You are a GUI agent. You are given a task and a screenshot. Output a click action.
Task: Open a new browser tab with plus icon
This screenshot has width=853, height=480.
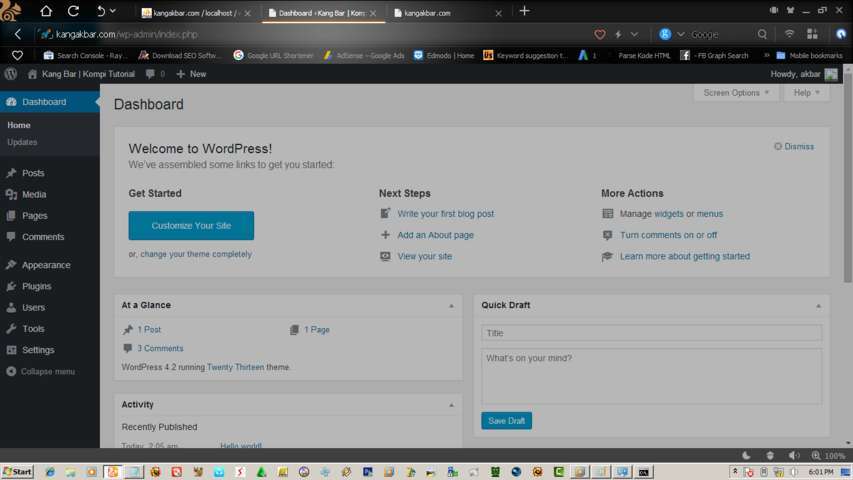pyautogui.click(x=524, y=11)
